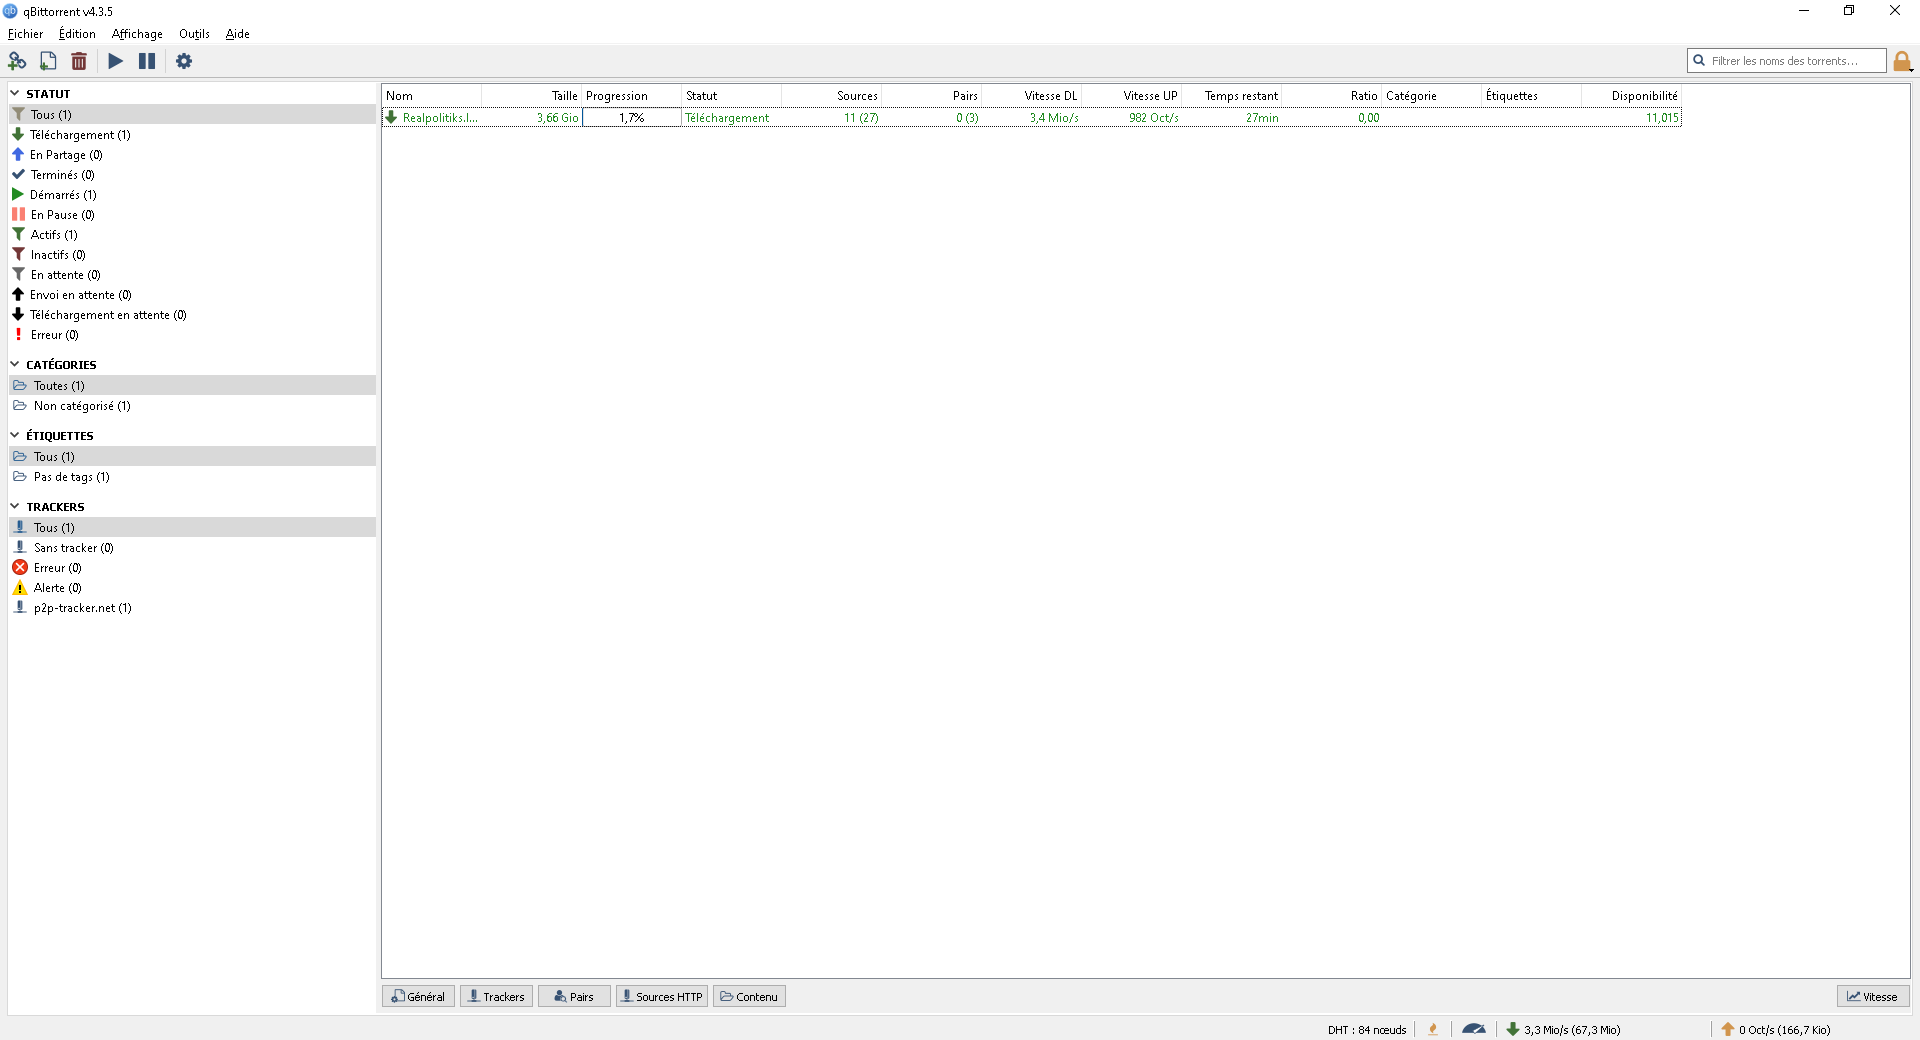The image size is (1920, 1040).
Task: Click the add torrent link toolbar icon
Action: click(17, 61)
